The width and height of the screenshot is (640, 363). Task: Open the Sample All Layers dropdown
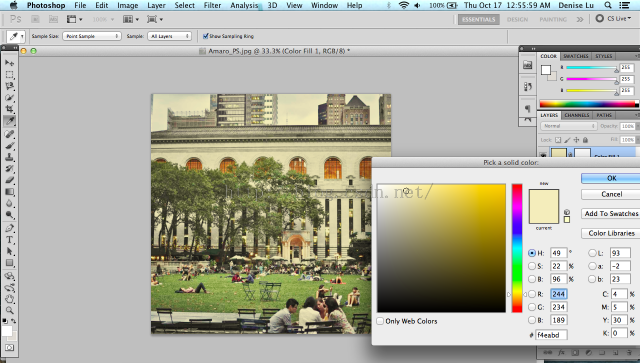click(x=169, y=36)
